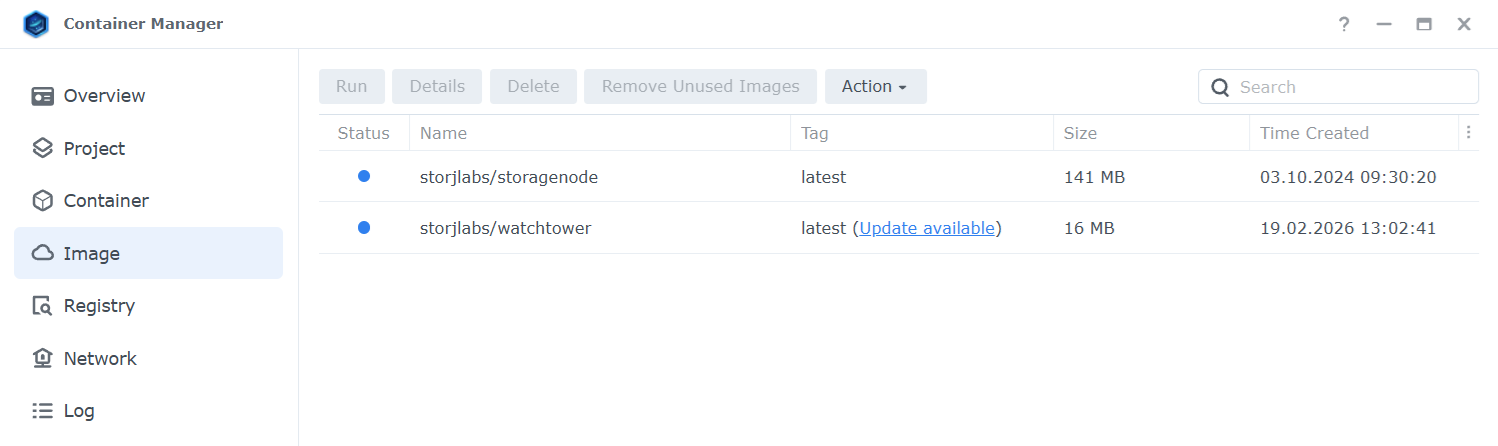
Task: Open the column options kebab menu
Action: 1468,132
